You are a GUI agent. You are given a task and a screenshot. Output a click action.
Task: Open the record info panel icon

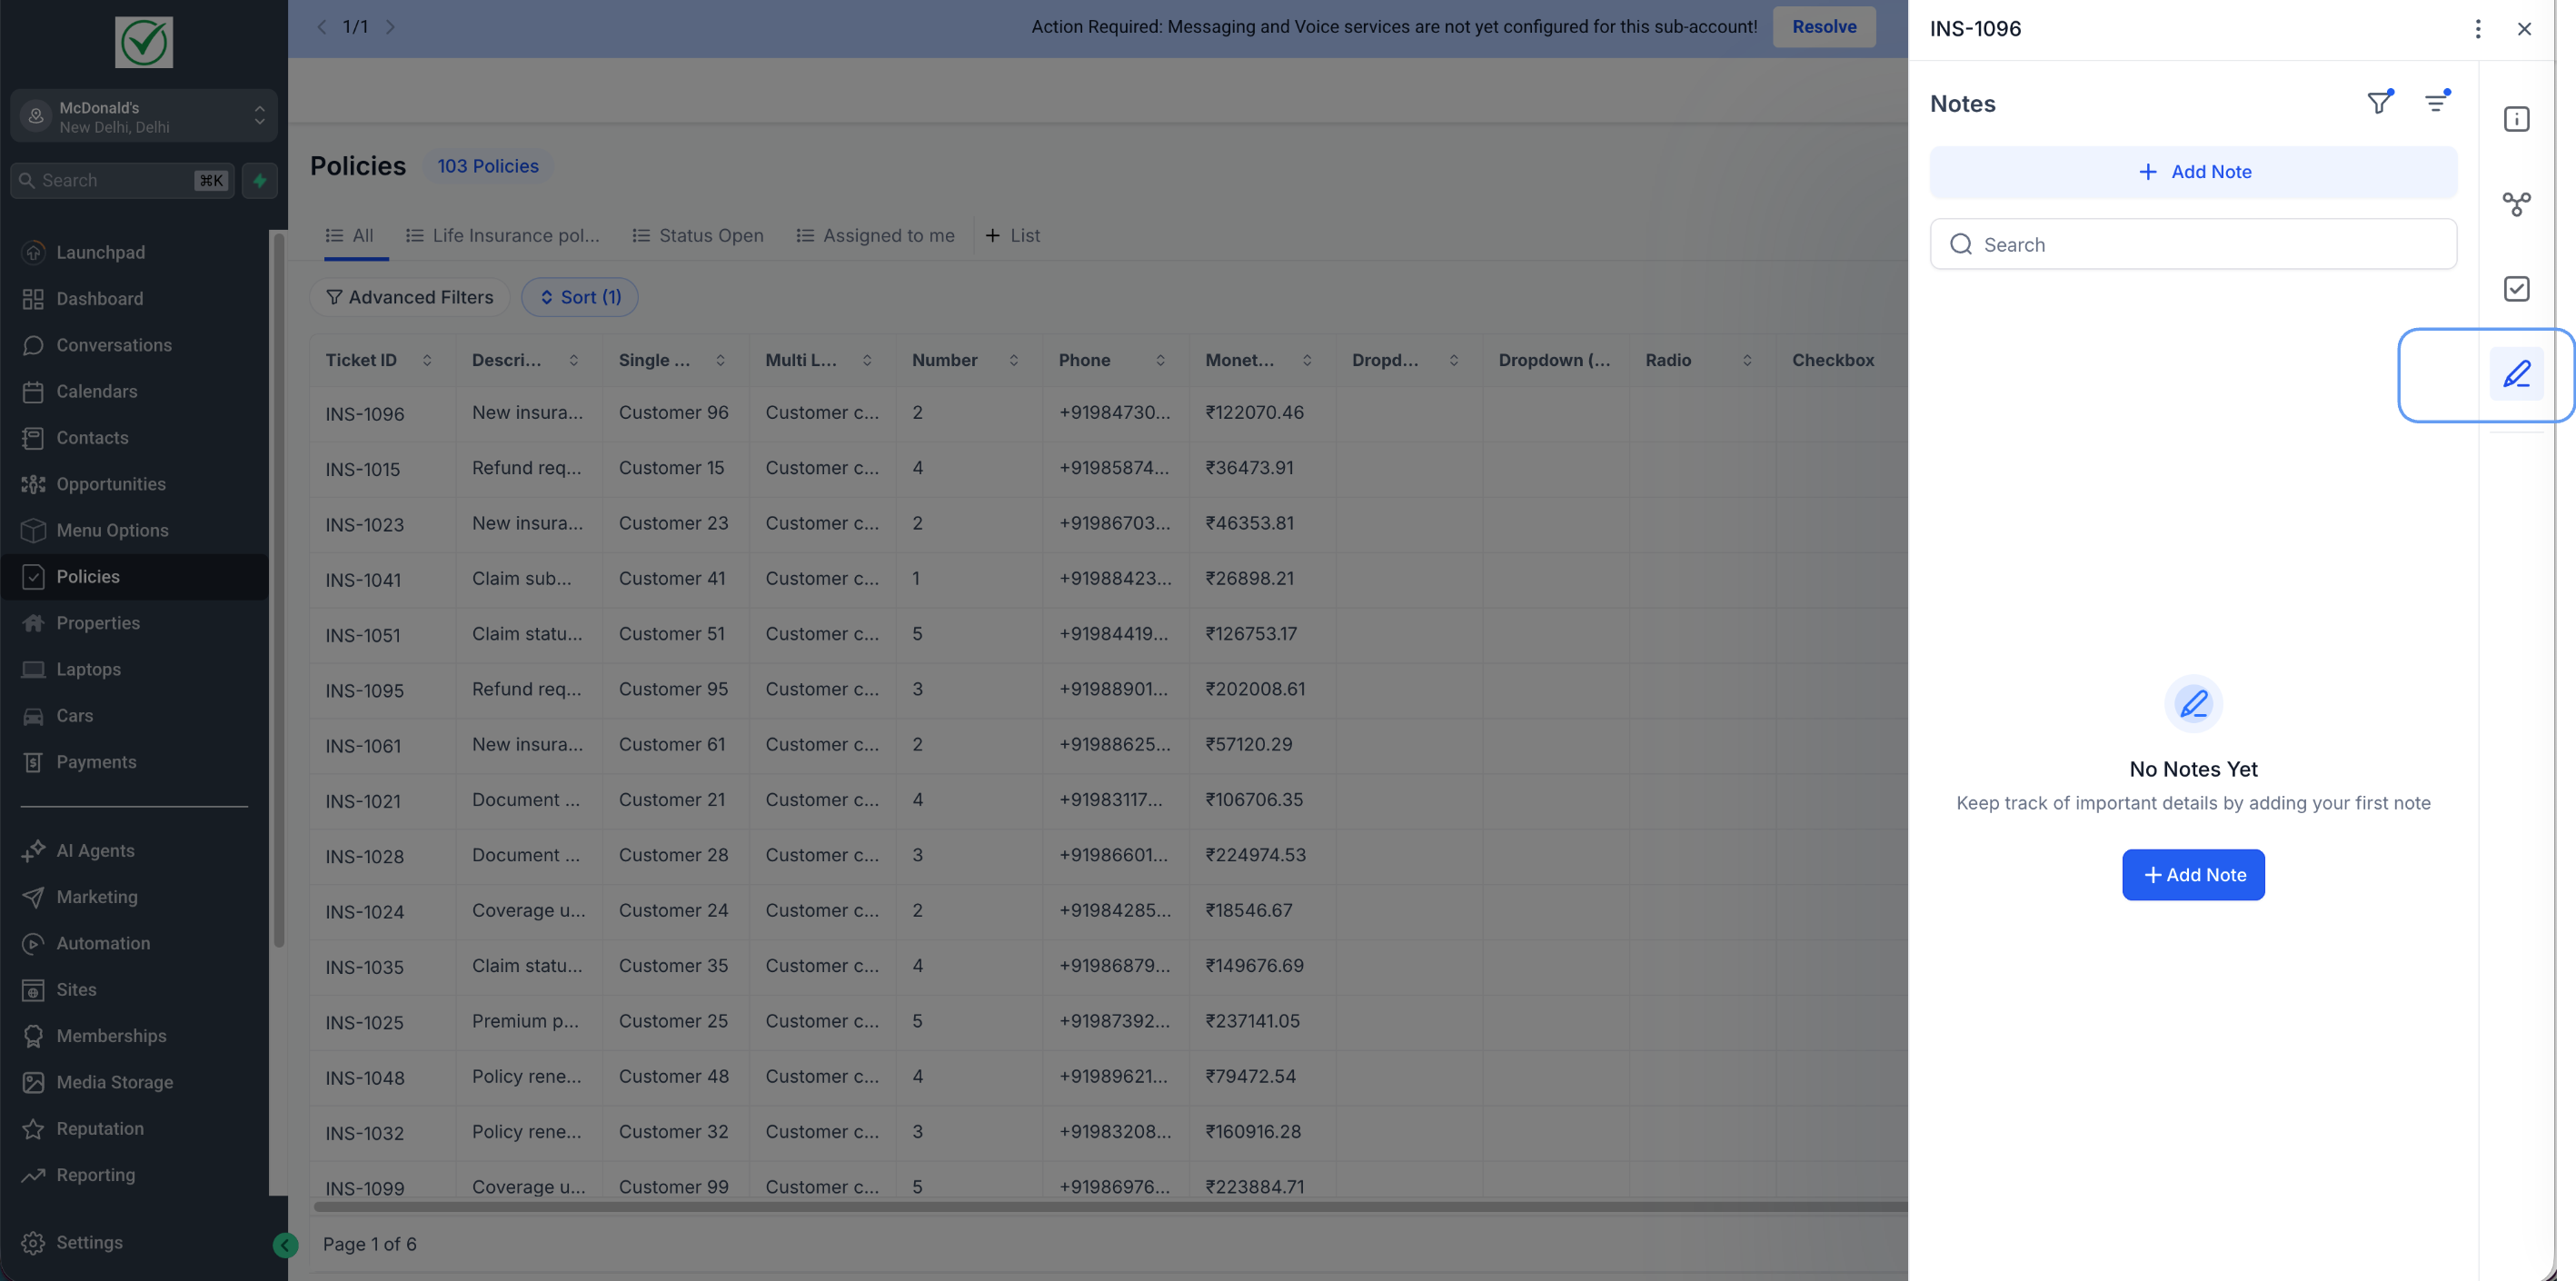point(2516,119)
